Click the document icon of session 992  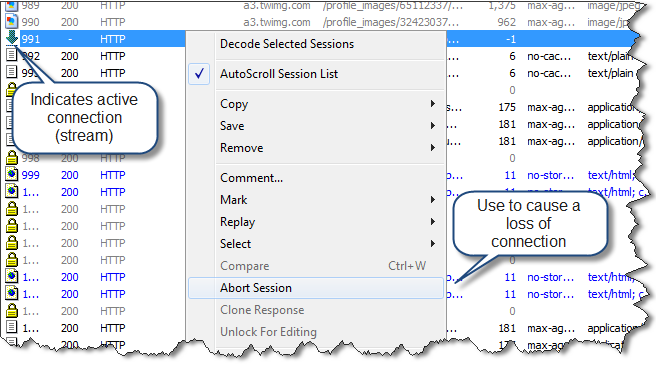tap(12, 55)
